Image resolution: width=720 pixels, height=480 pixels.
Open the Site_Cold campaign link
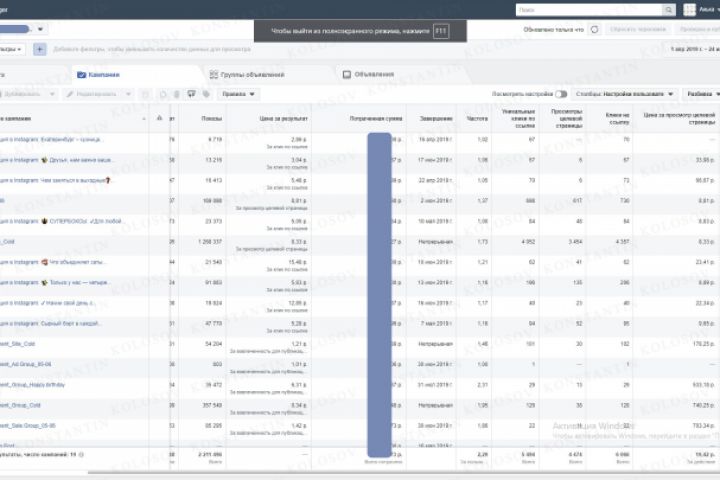click(x=17, y=344)
